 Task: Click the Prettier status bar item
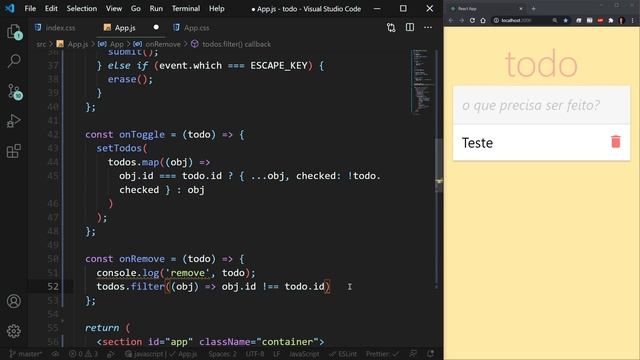coord(382,354)
